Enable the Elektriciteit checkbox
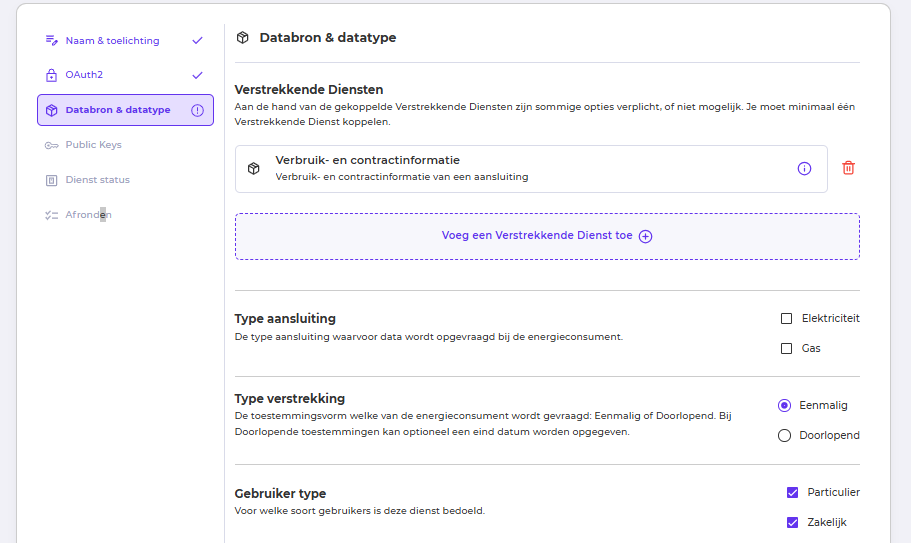Image resolution: width=911 pixels, height=543 pixels. pyautogui.click(x=787, y=318)
